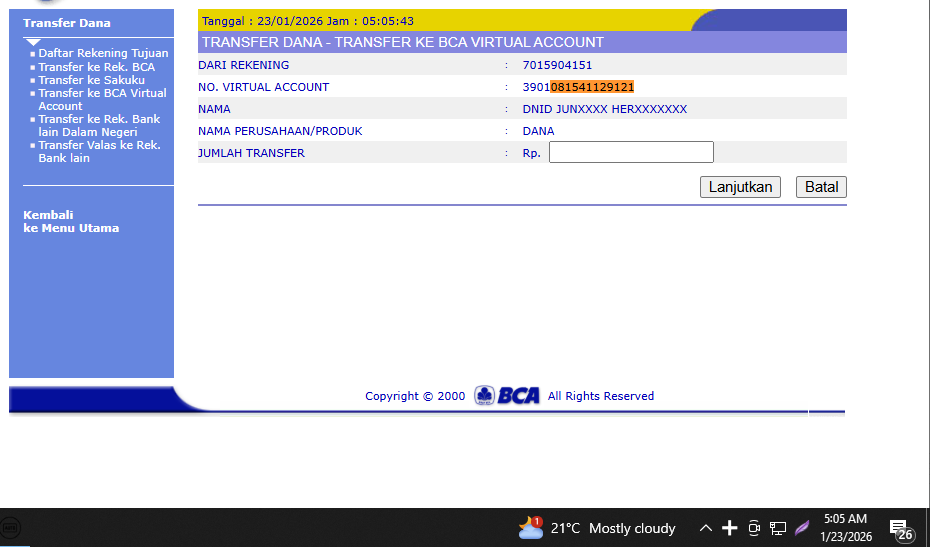Click the Jumlah Transfer amount field

point(631,152)
